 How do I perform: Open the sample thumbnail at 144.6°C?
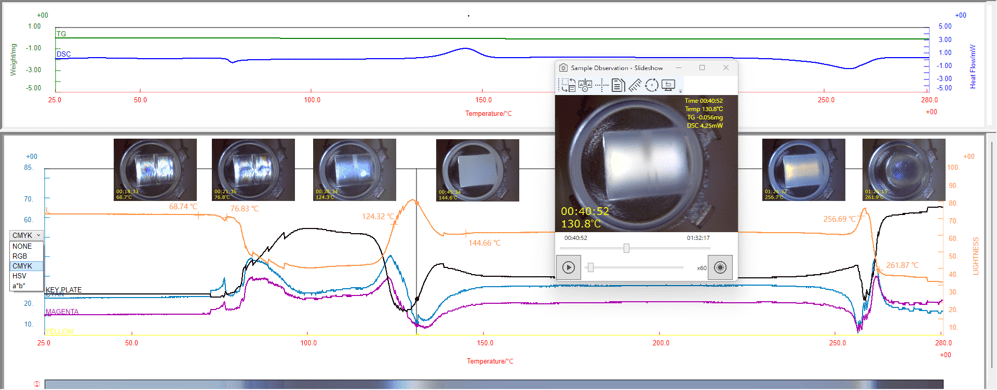click(478, 169)
